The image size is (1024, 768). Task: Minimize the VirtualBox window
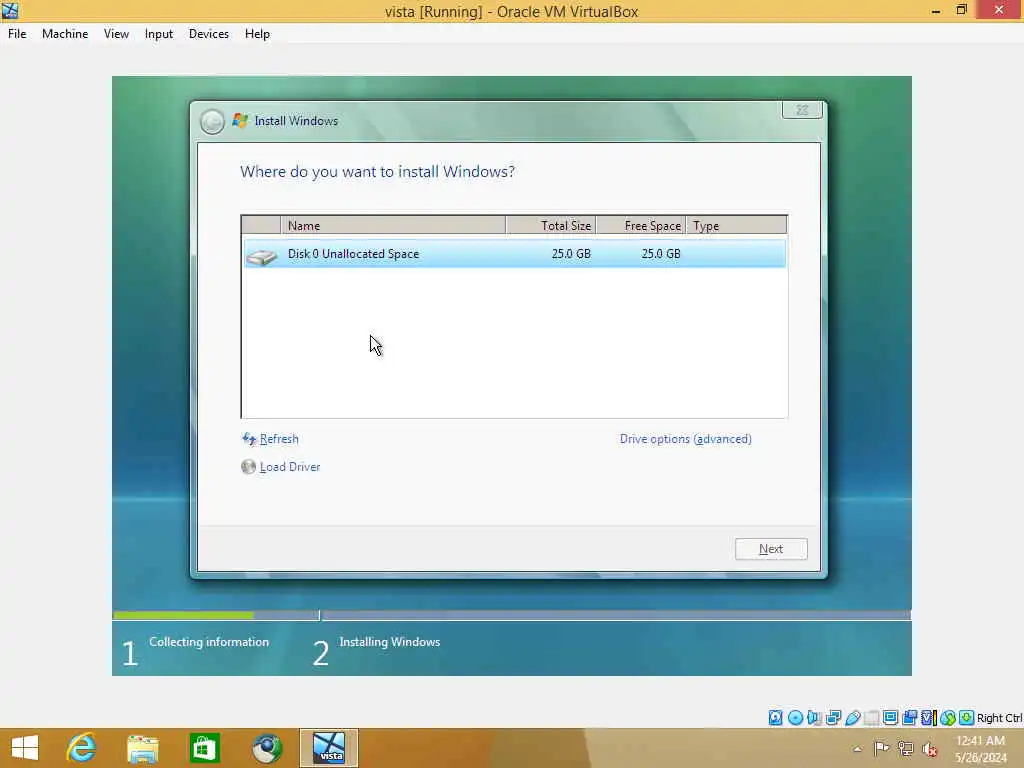(936, 10)
